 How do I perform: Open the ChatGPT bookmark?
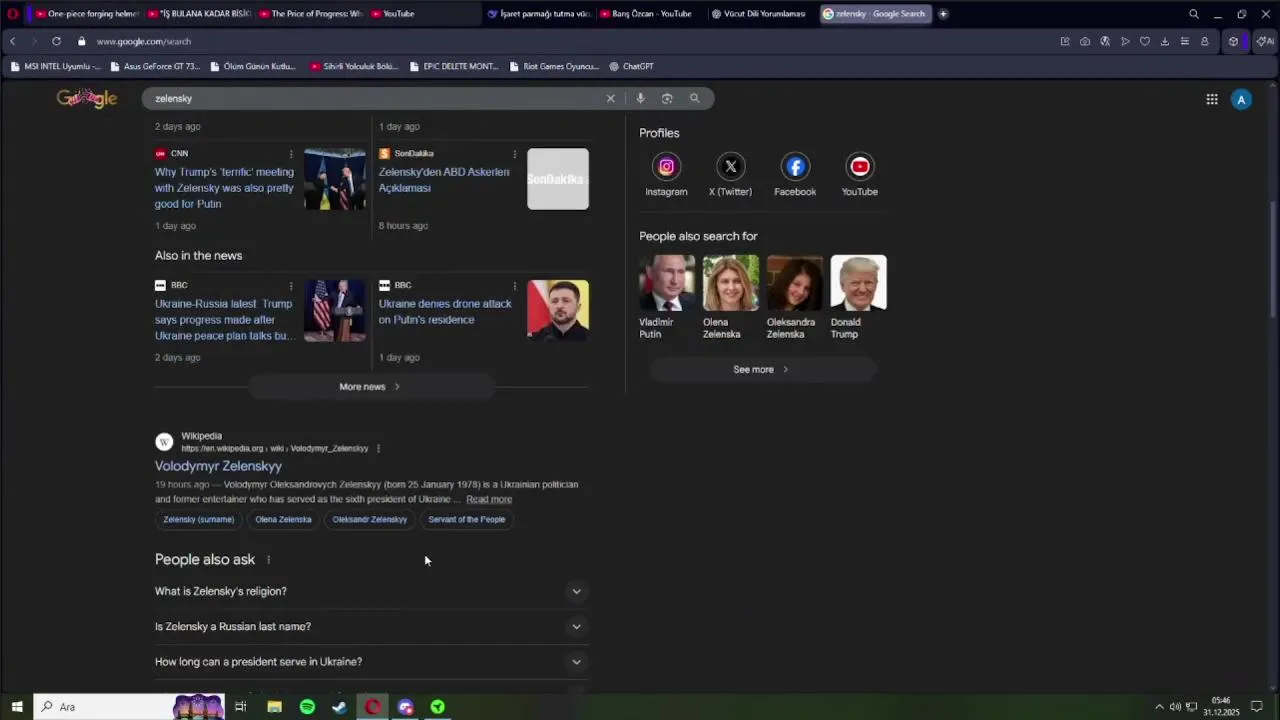(x=631, y=66)
